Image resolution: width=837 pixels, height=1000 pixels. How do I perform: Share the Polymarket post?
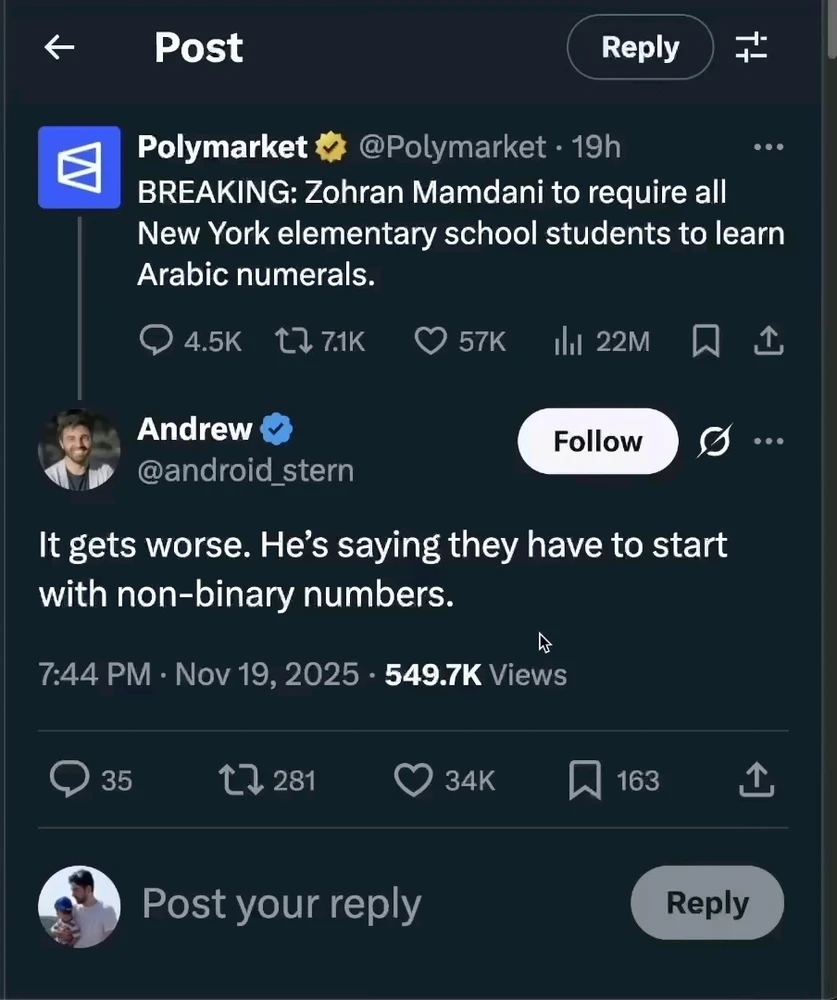pos(767,342)
